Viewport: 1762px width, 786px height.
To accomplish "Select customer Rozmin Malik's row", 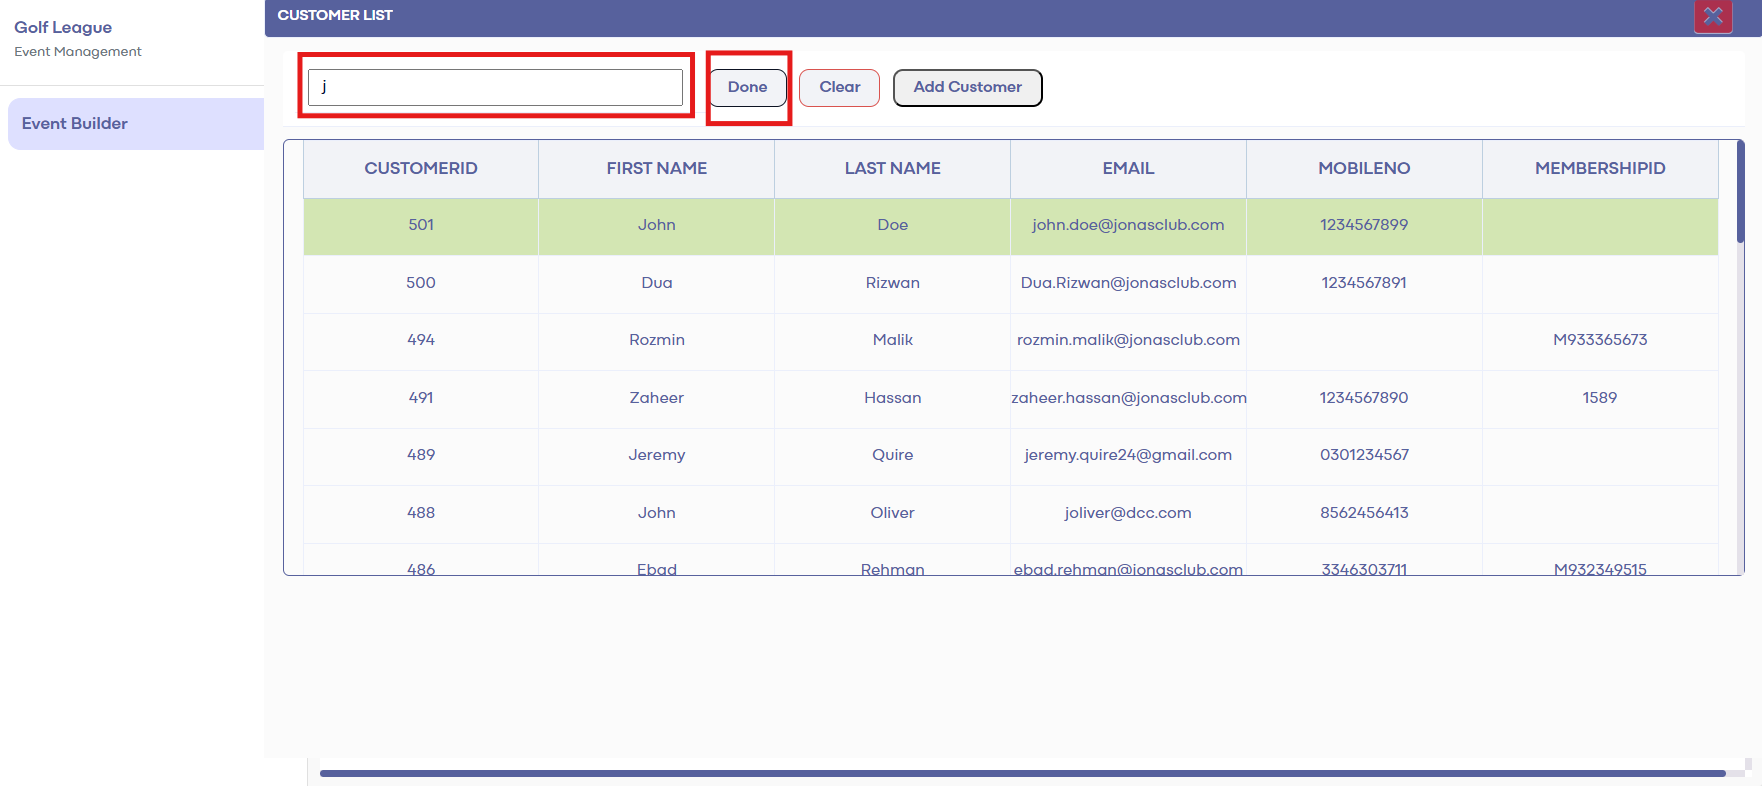I will pyautogui.click(x=656, y=340).
